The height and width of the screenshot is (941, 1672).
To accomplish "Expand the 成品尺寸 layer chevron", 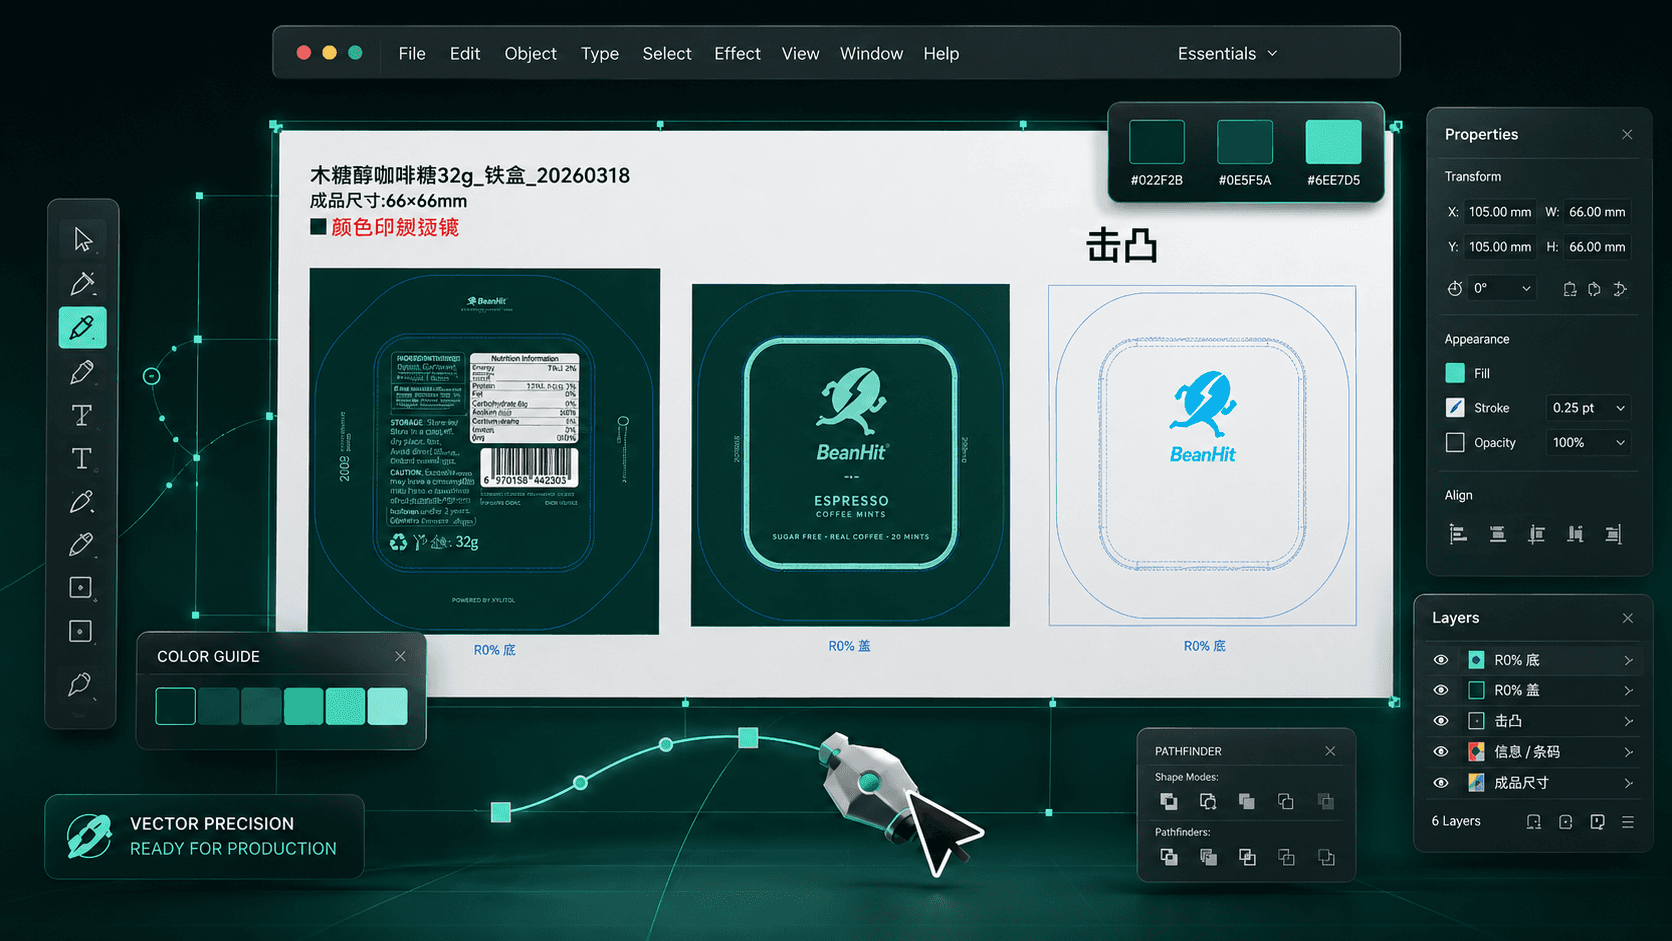I will [x=1628, y=783].
